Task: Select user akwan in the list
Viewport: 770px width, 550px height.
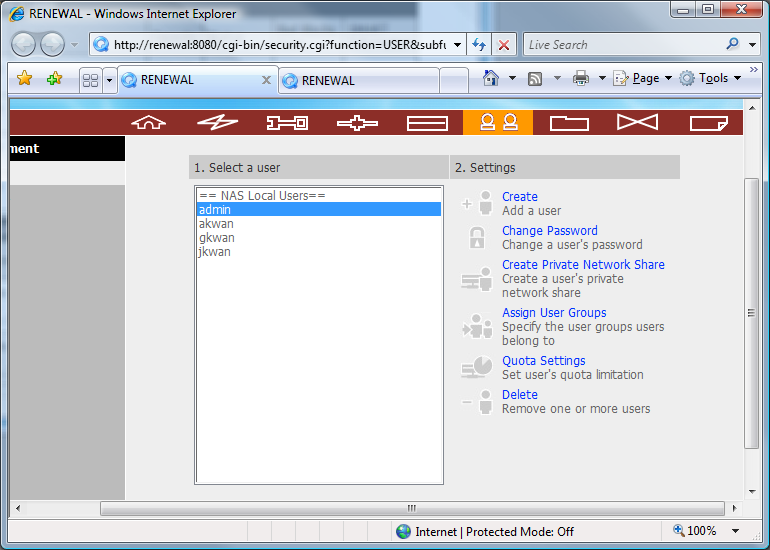Action: 217,224
